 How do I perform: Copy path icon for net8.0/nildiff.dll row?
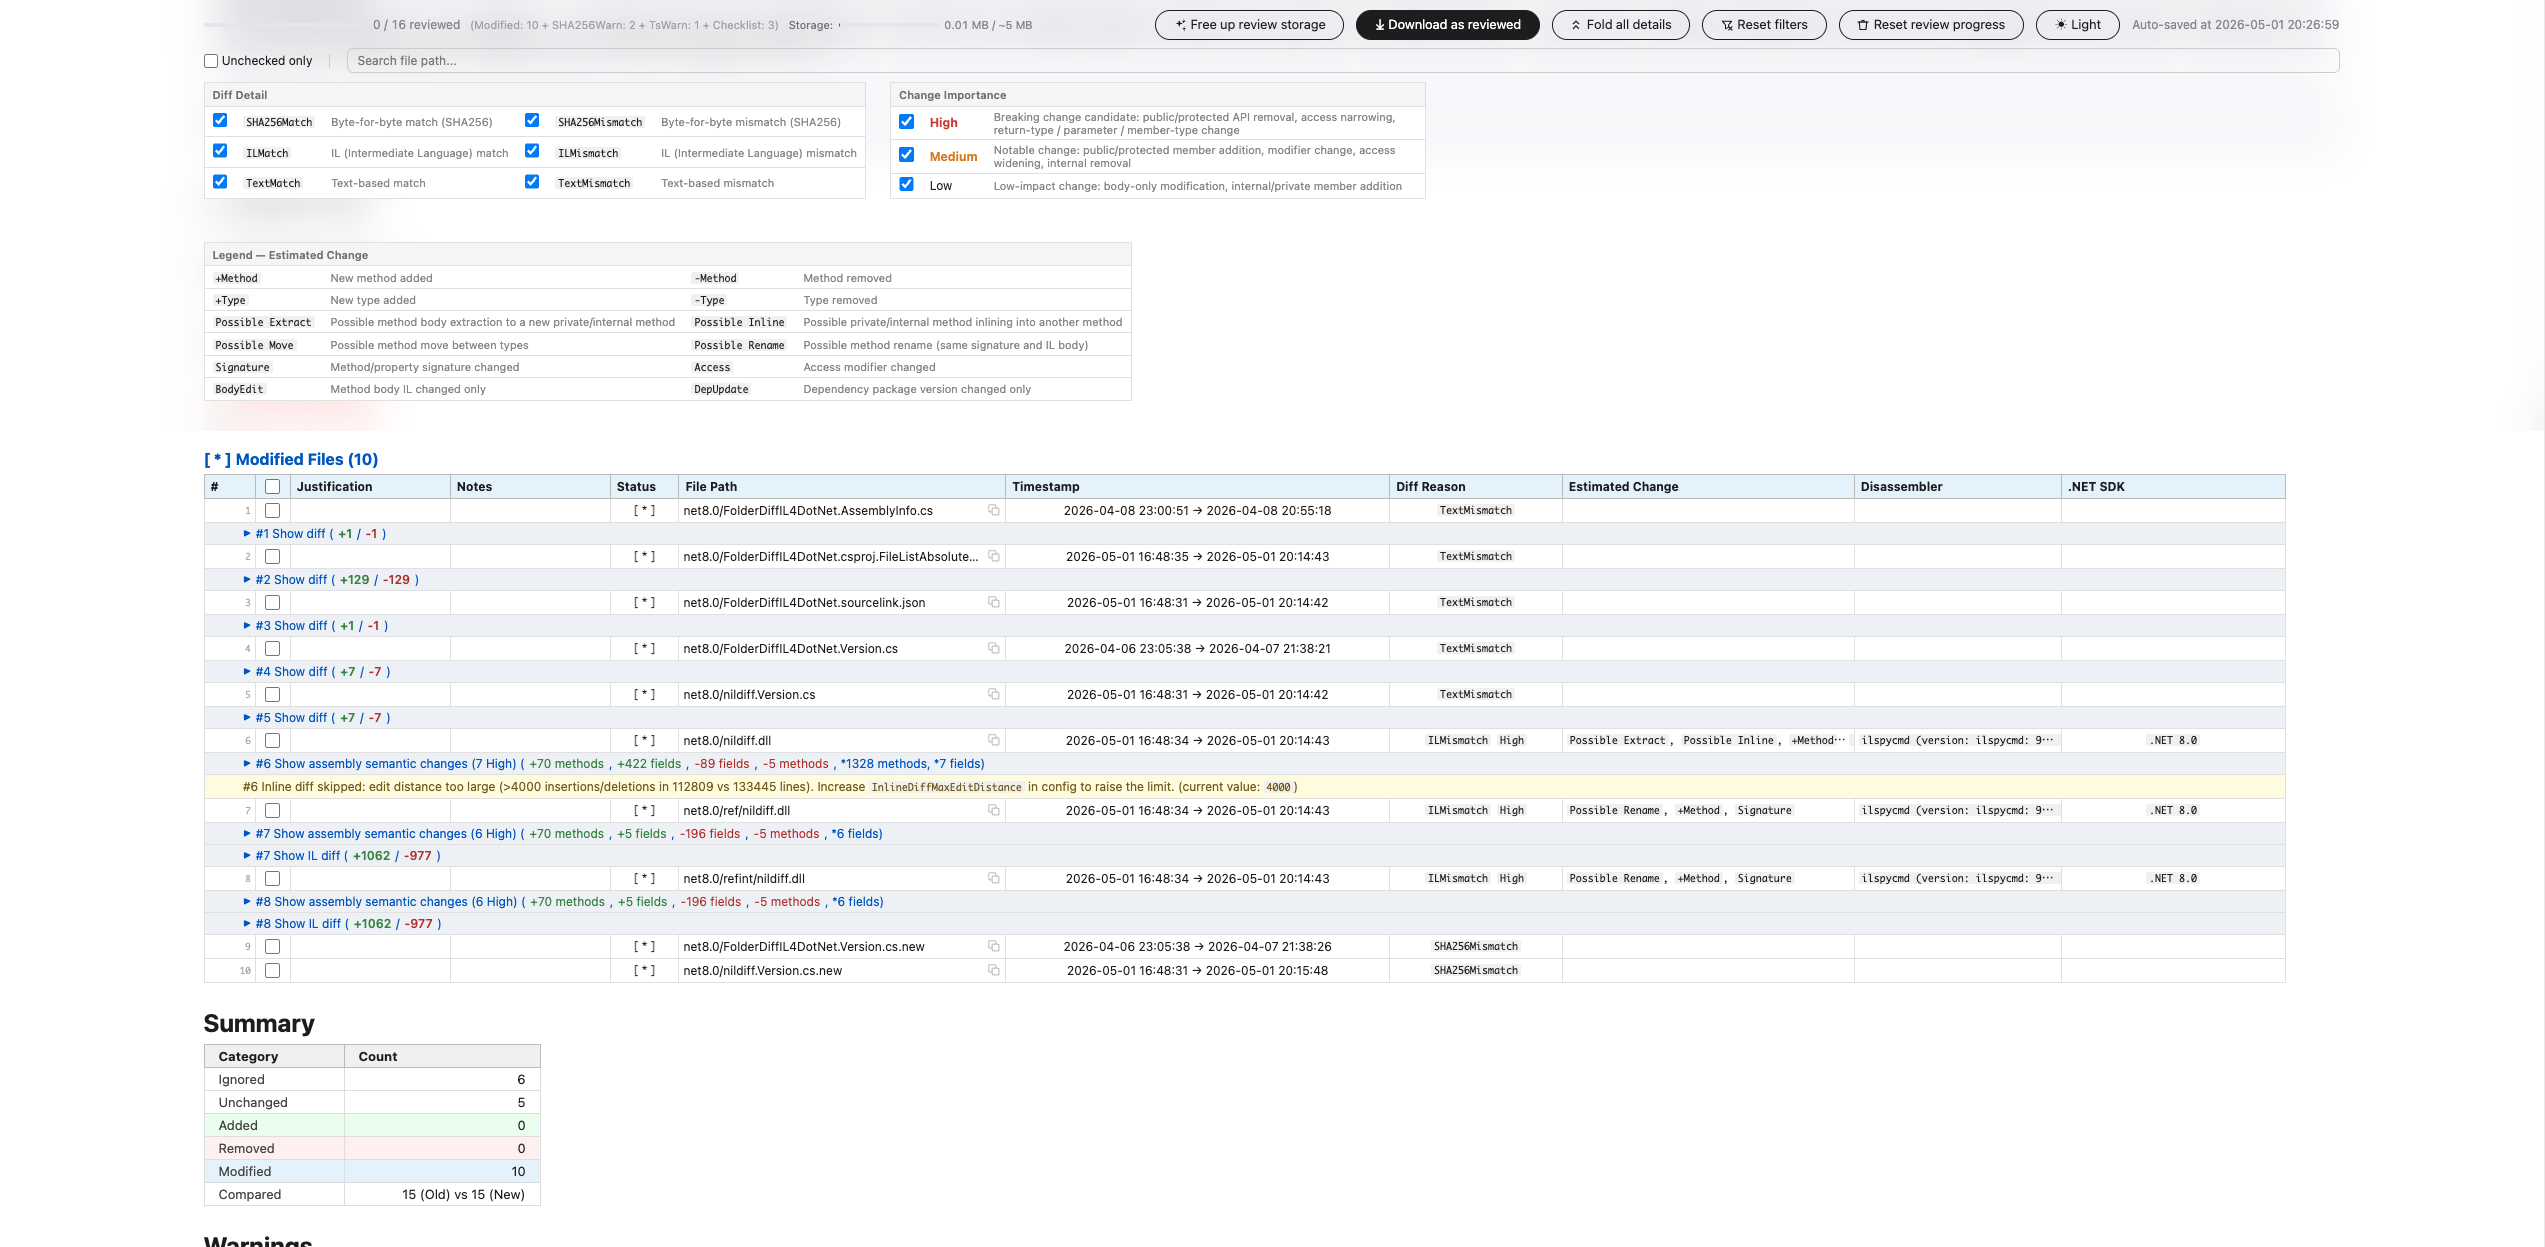[993, 740]
